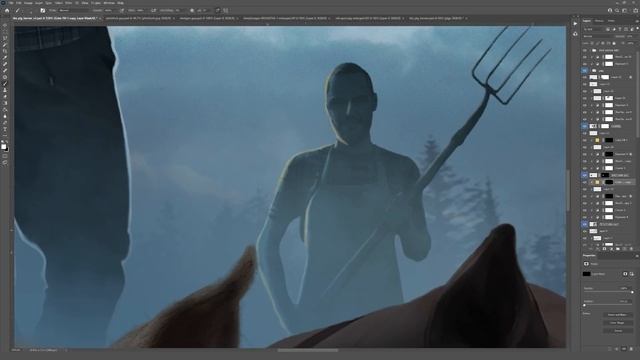Click the foreground color swatch in toolbar

(x=3, y=146)
